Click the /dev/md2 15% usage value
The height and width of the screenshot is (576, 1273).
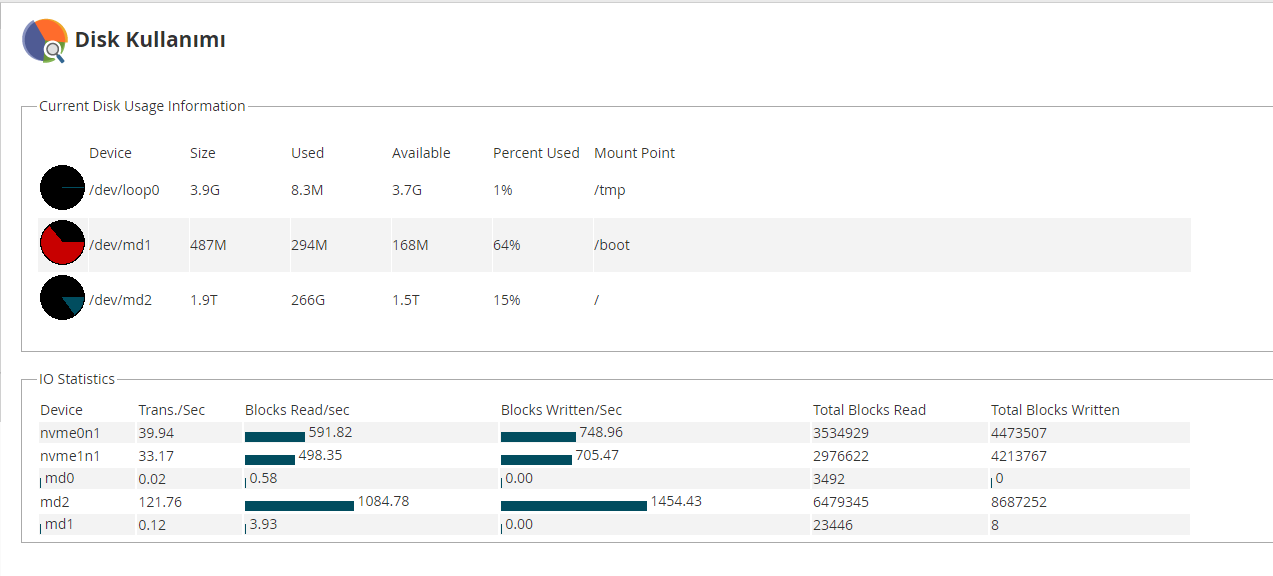(x=506, y=300)
